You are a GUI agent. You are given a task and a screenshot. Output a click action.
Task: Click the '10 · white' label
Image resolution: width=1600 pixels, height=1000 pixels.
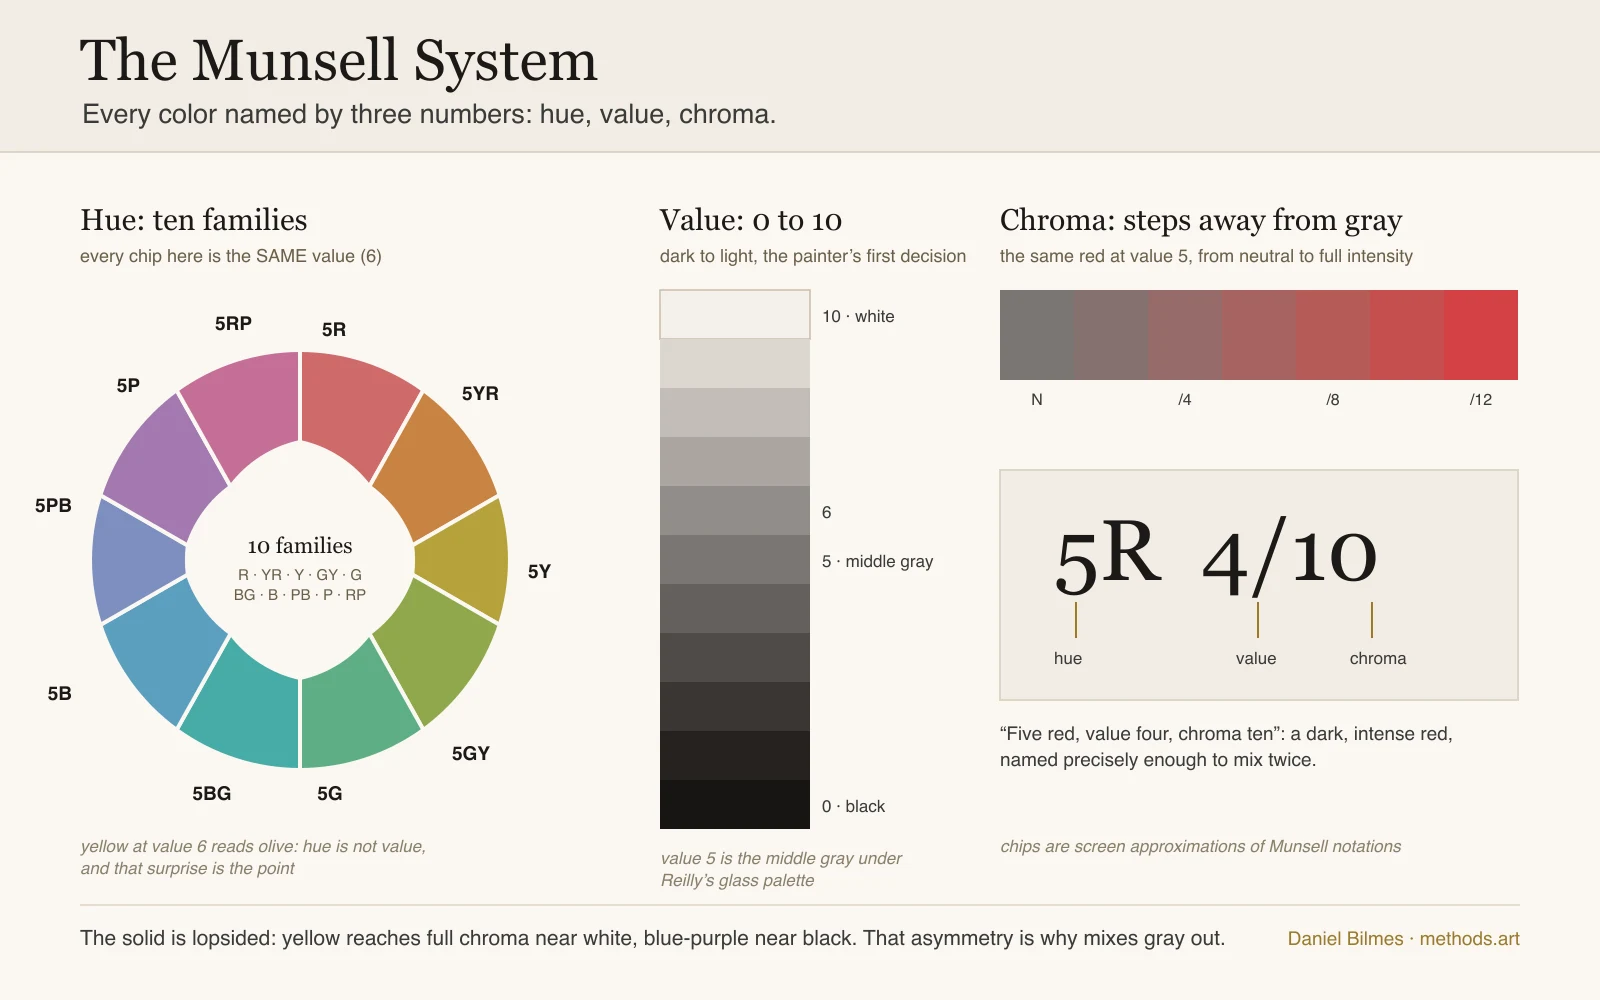(858, 317)
